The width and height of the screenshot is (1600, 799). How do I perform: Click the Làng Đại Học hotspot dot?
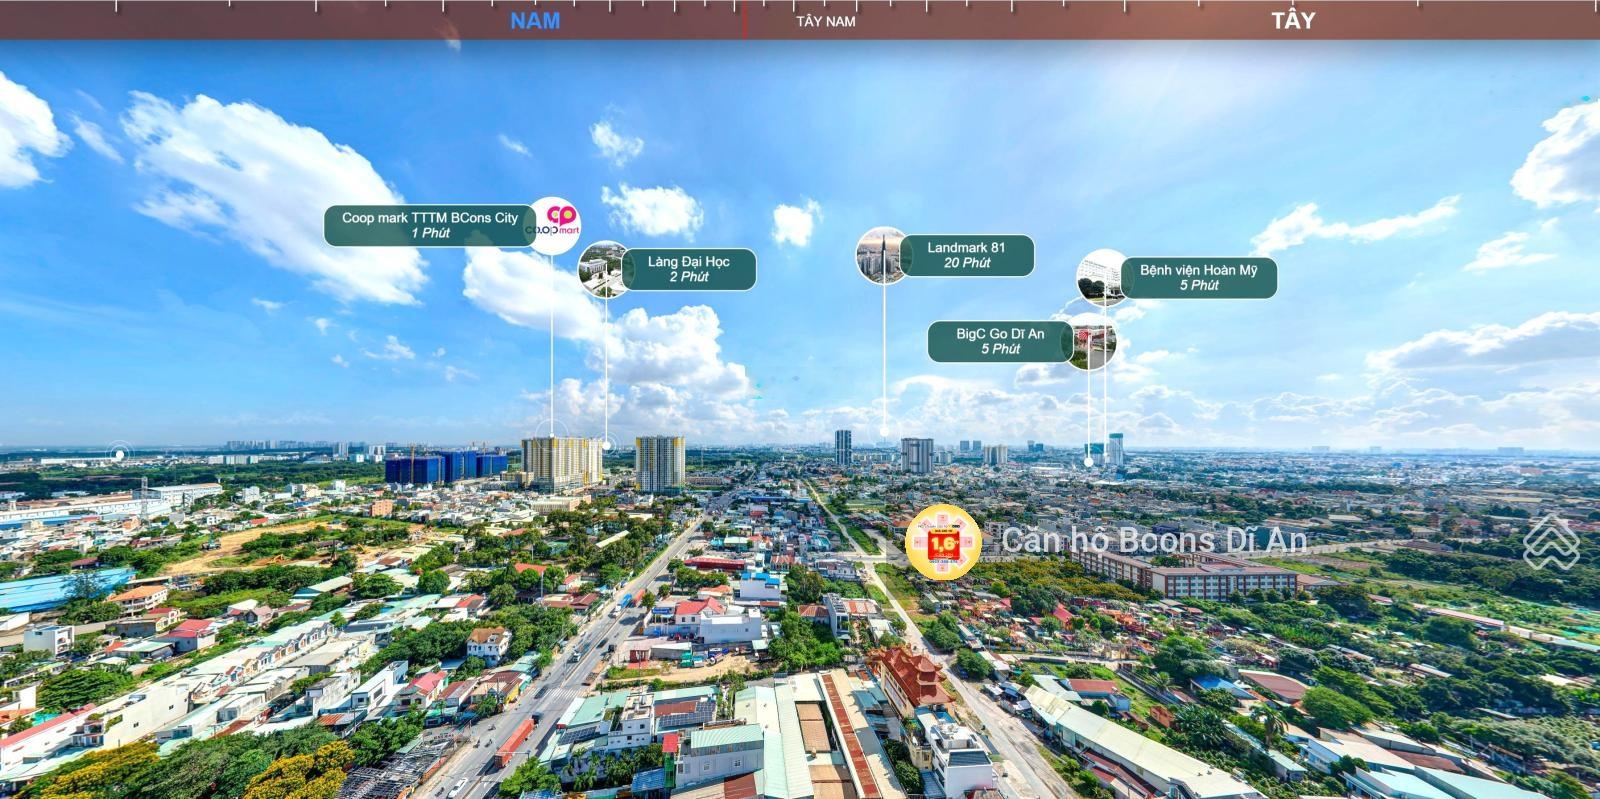(606, 445)
